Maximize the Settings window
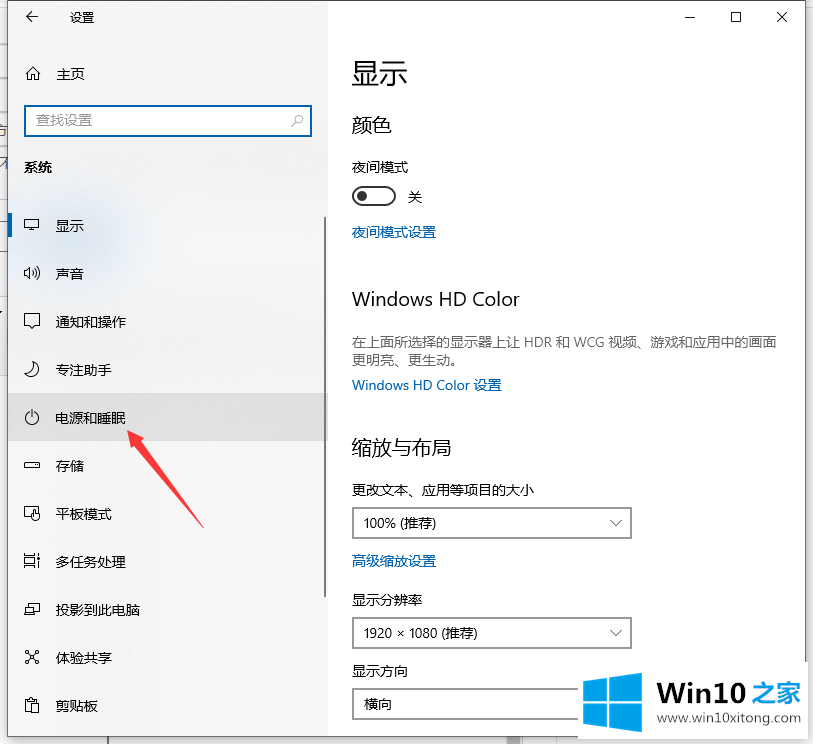Image resolution: width=813 pixels, height=744 pixels. click(x=736, y=17)
